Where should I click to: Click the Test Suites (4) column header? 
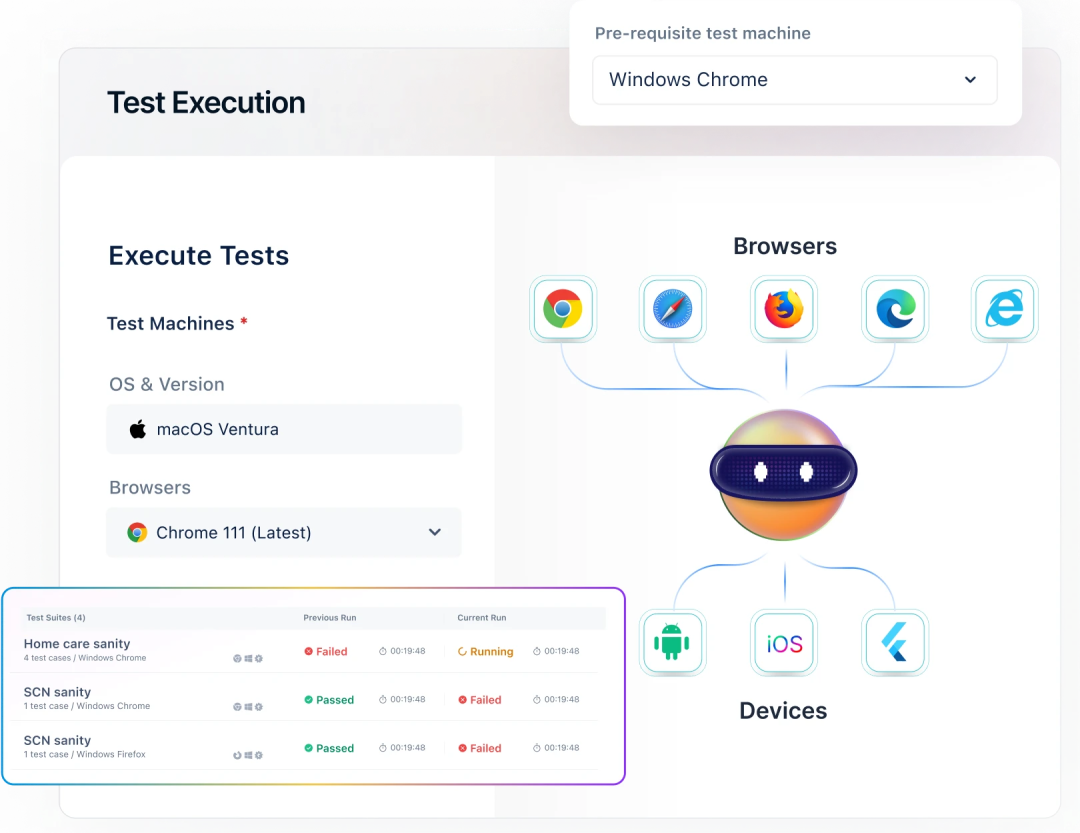[56, 617]
